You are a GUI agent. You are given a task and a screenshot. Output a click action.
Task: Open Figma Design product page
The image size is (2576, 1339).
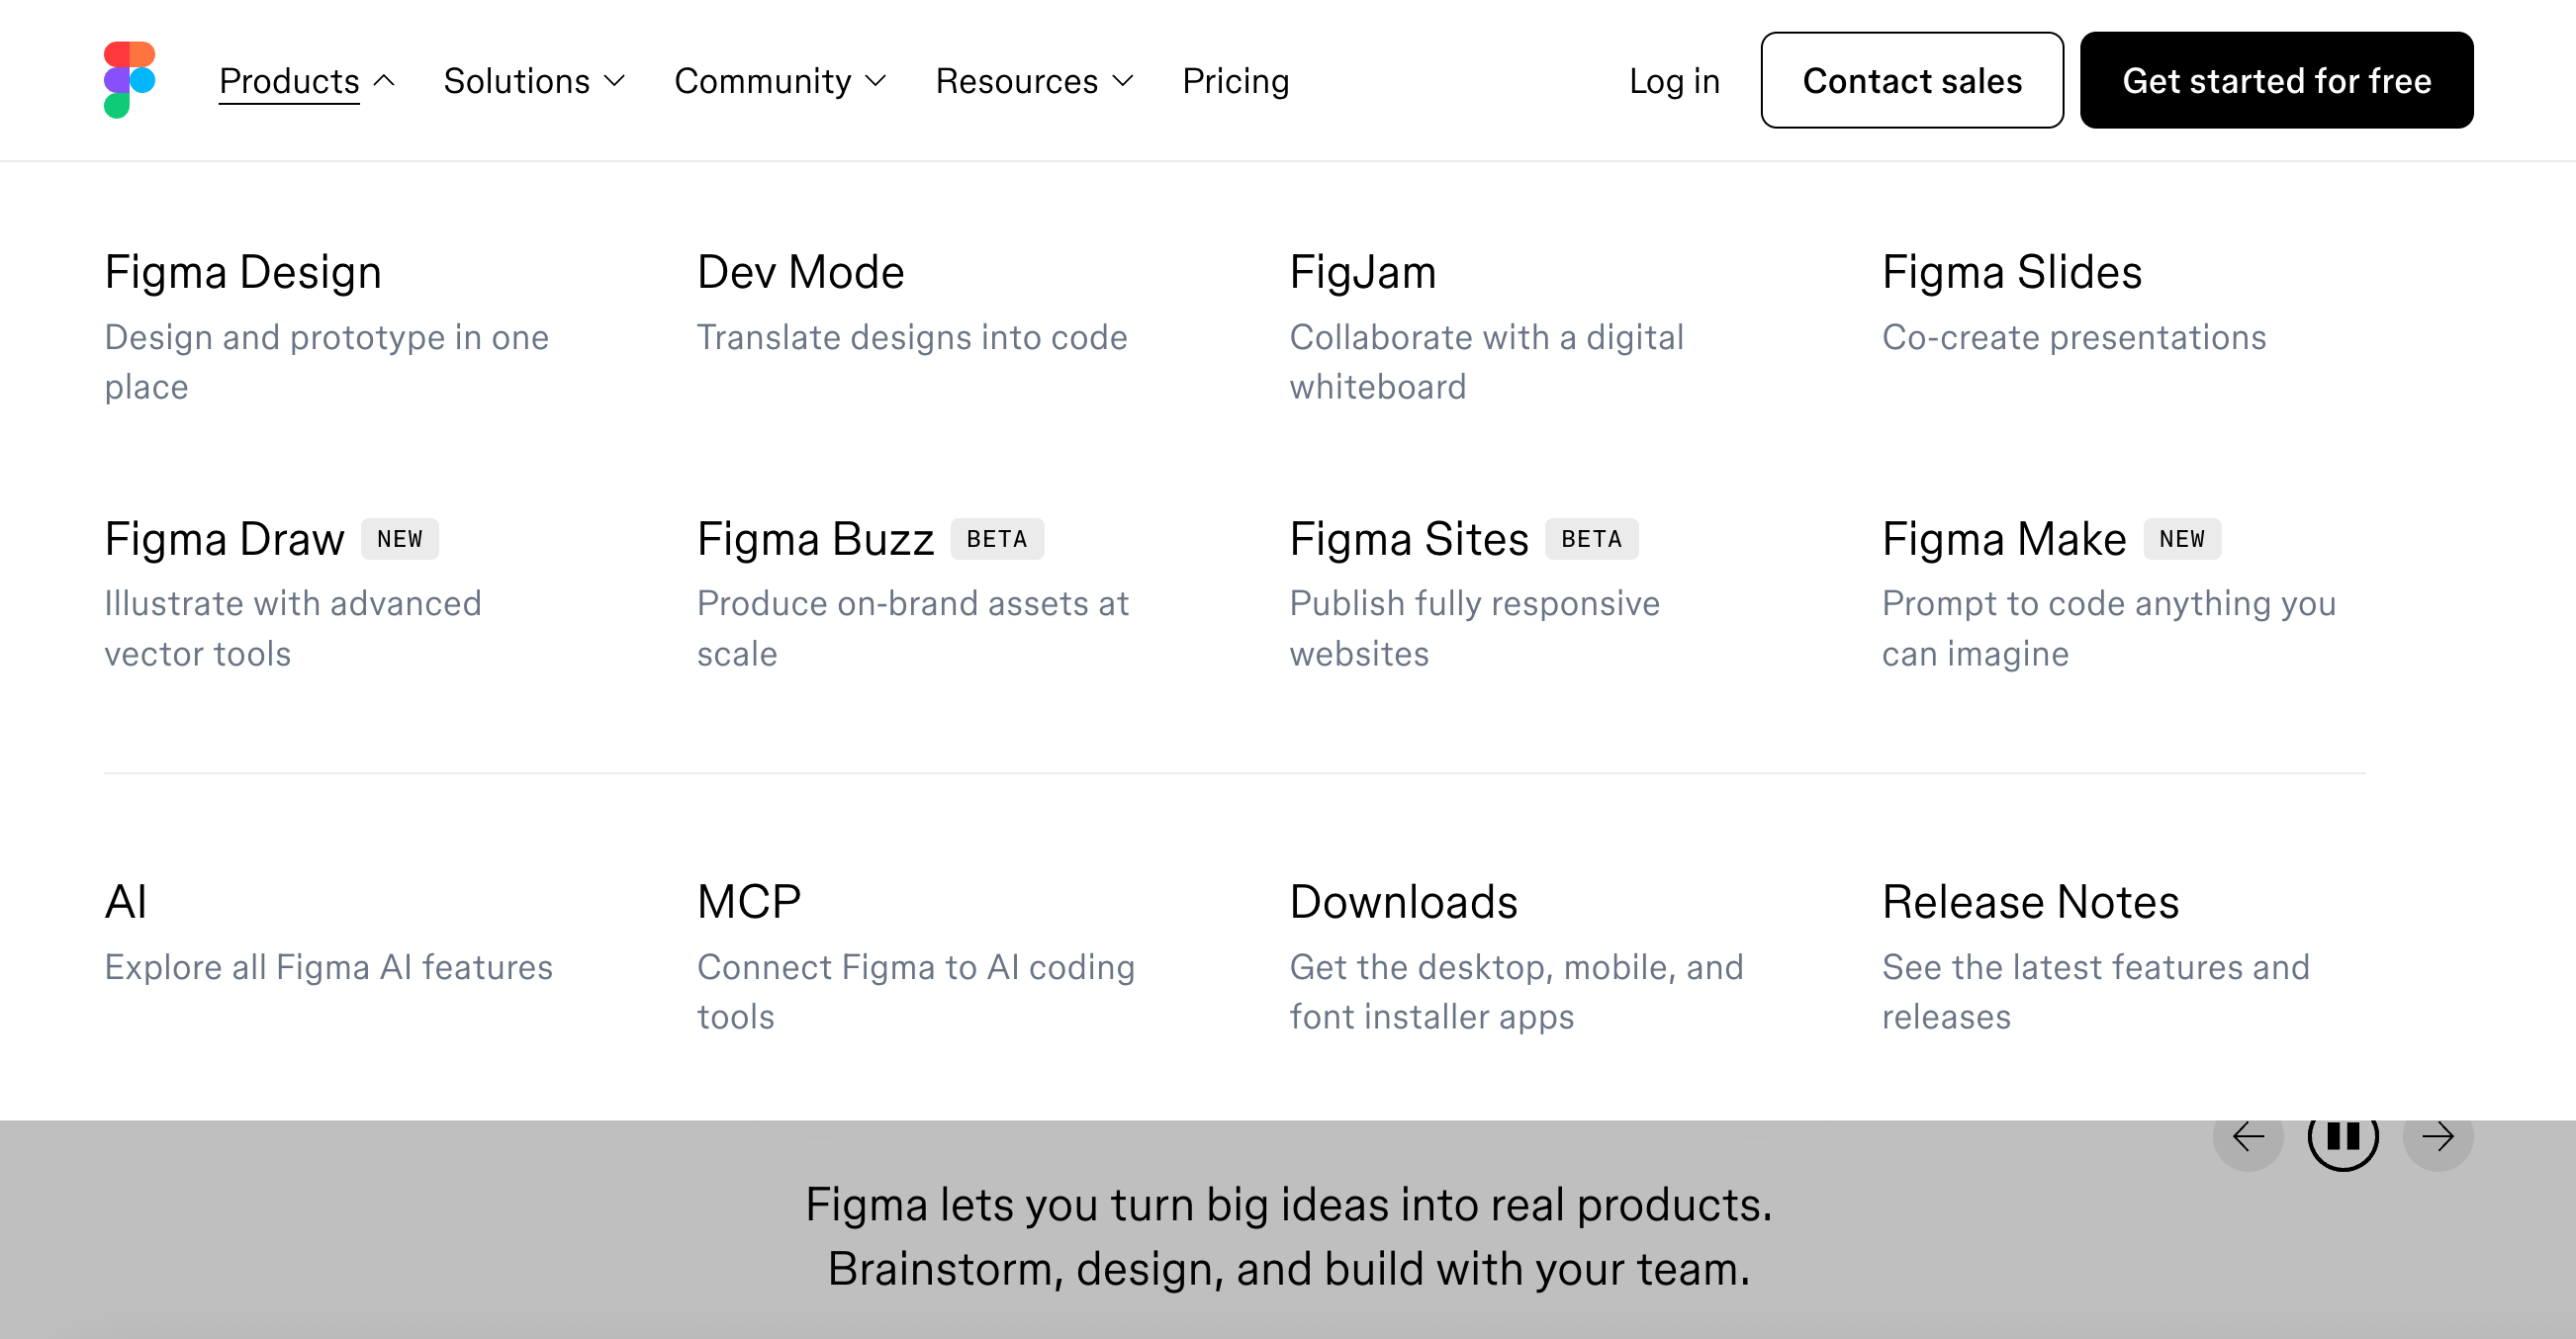(x=243, y=273)
